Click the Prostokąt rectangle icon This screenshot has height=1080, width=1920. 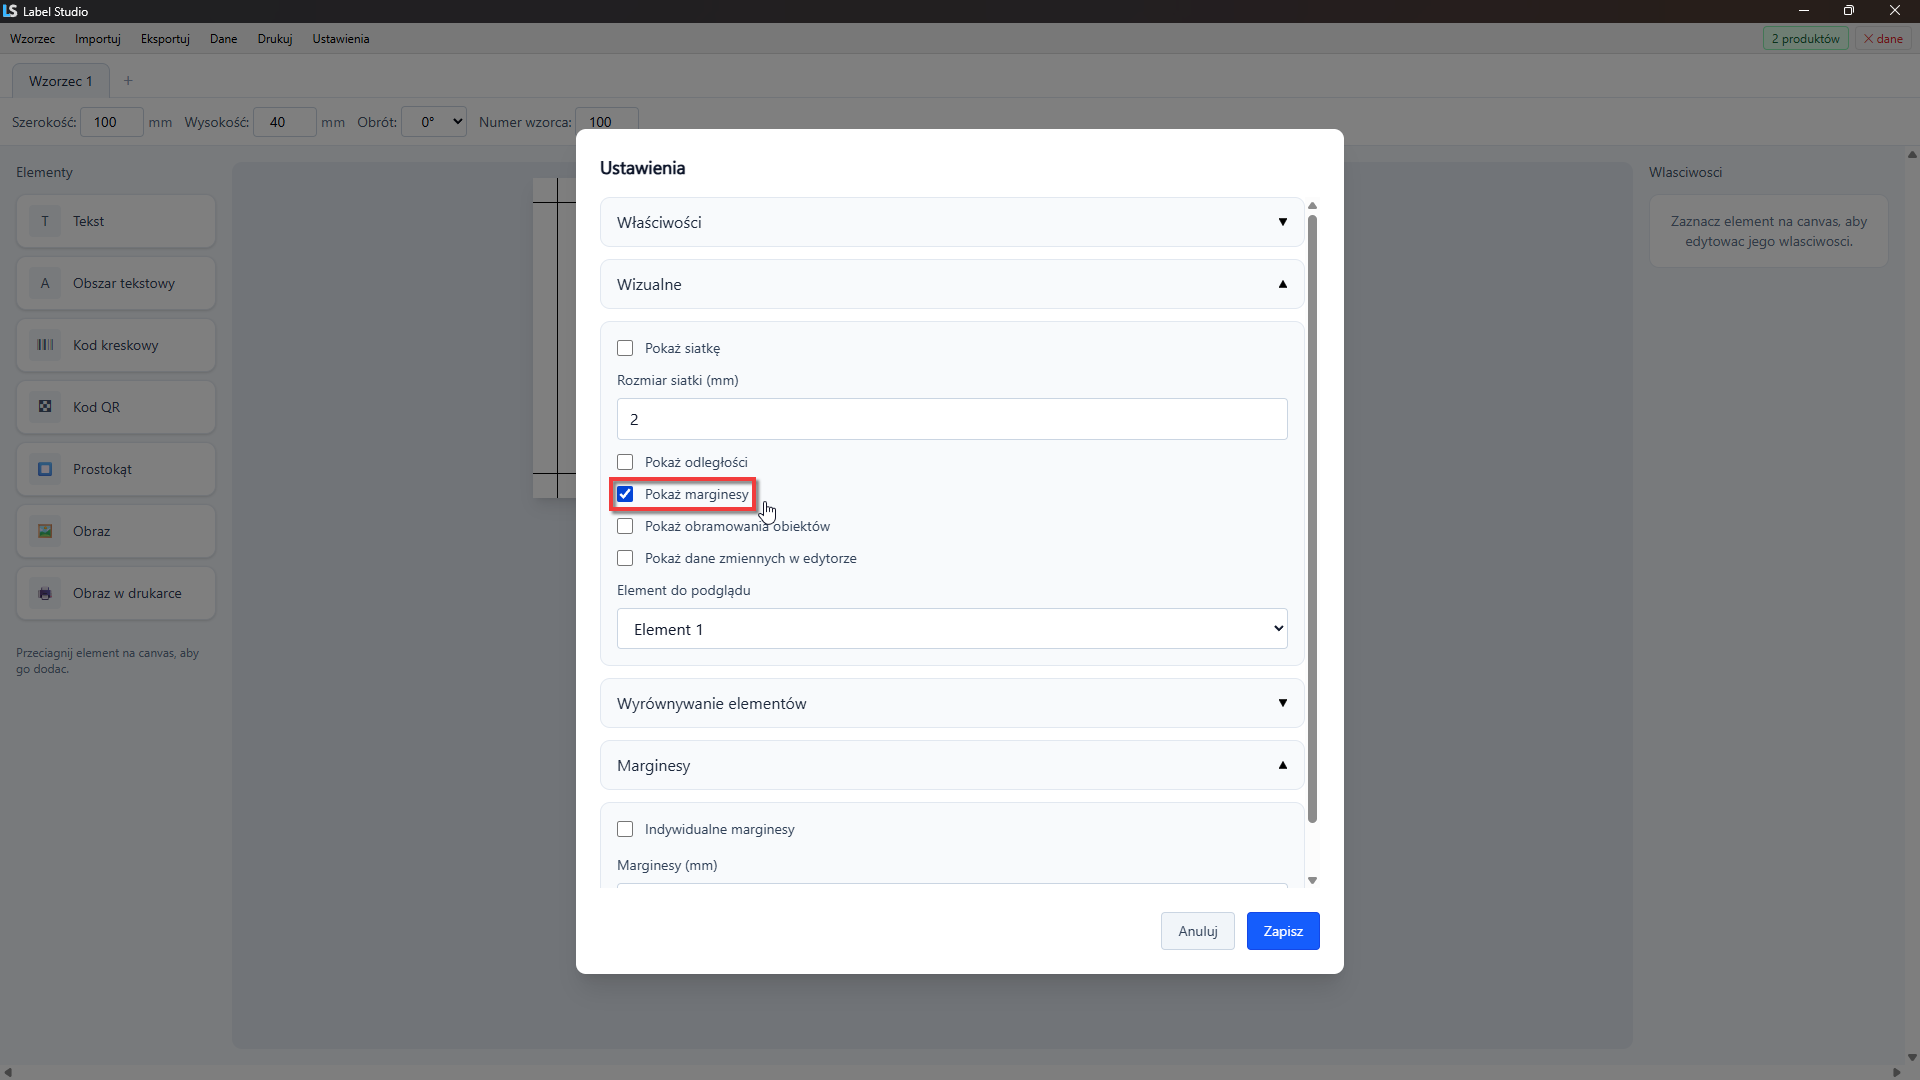(45, 469)
